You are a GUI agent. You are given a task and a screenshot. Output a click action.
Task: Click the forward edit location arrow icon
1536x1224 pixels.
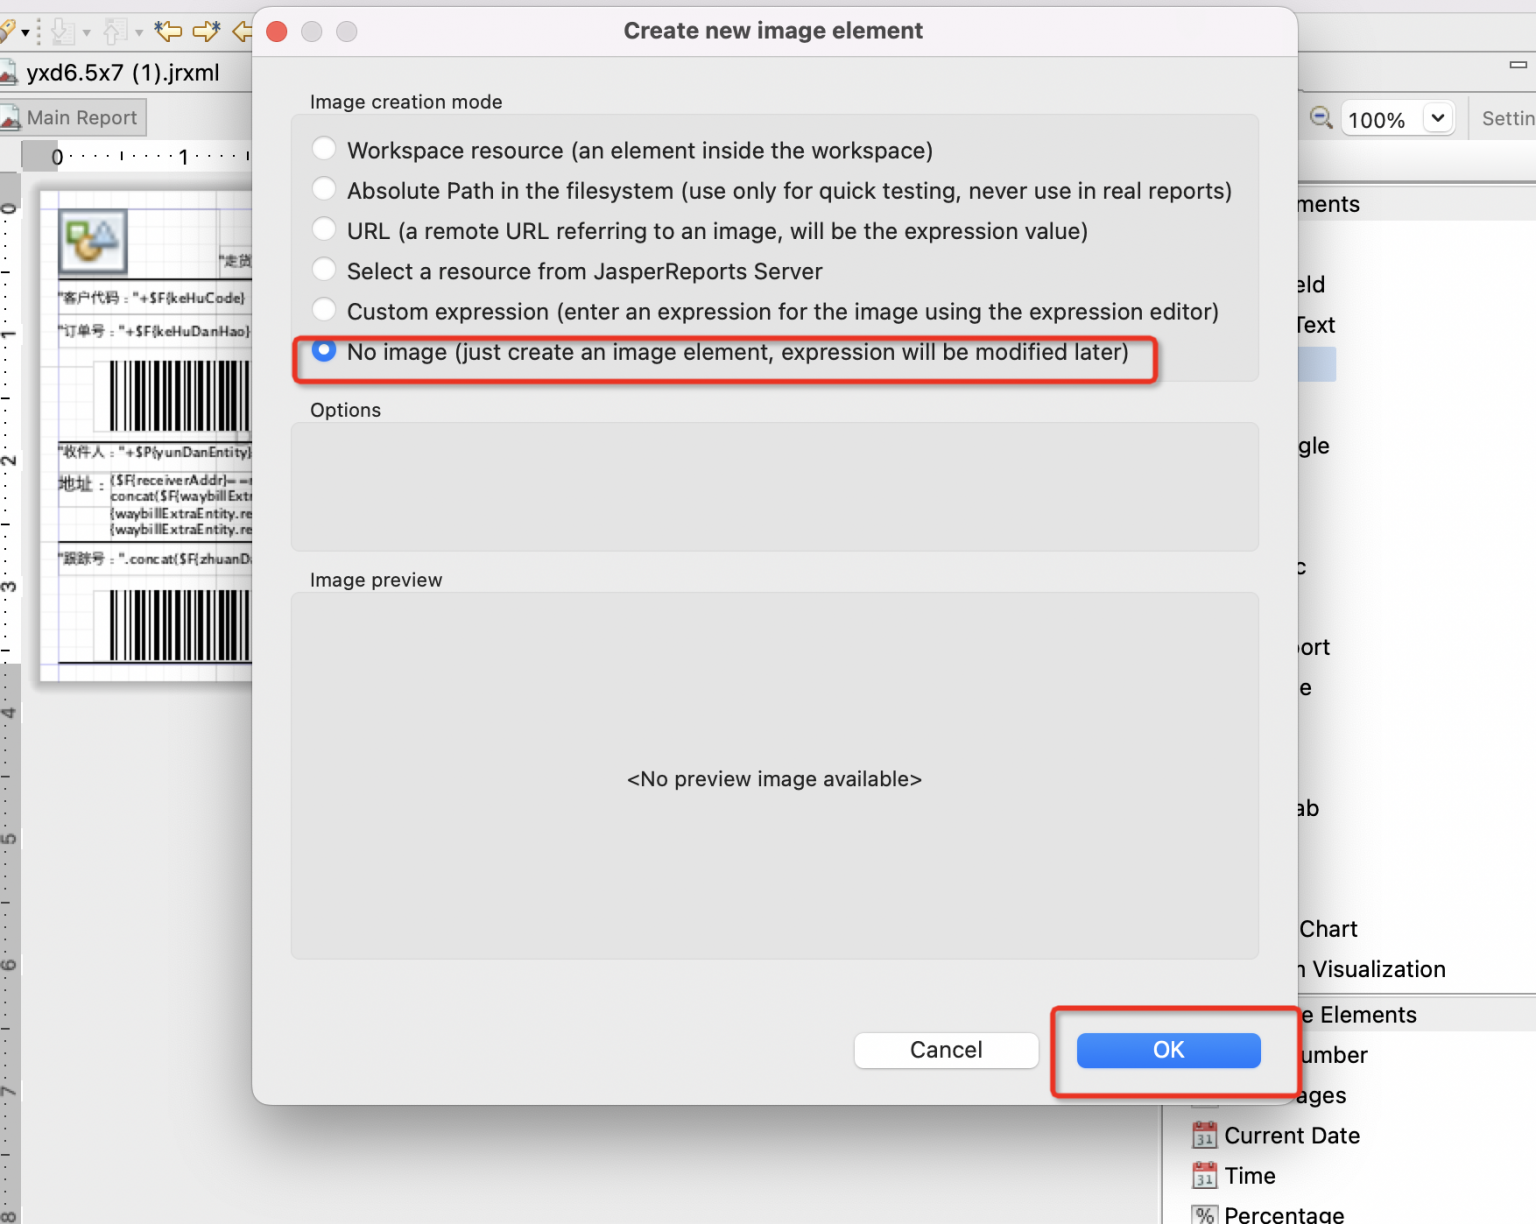click(206, 32)
